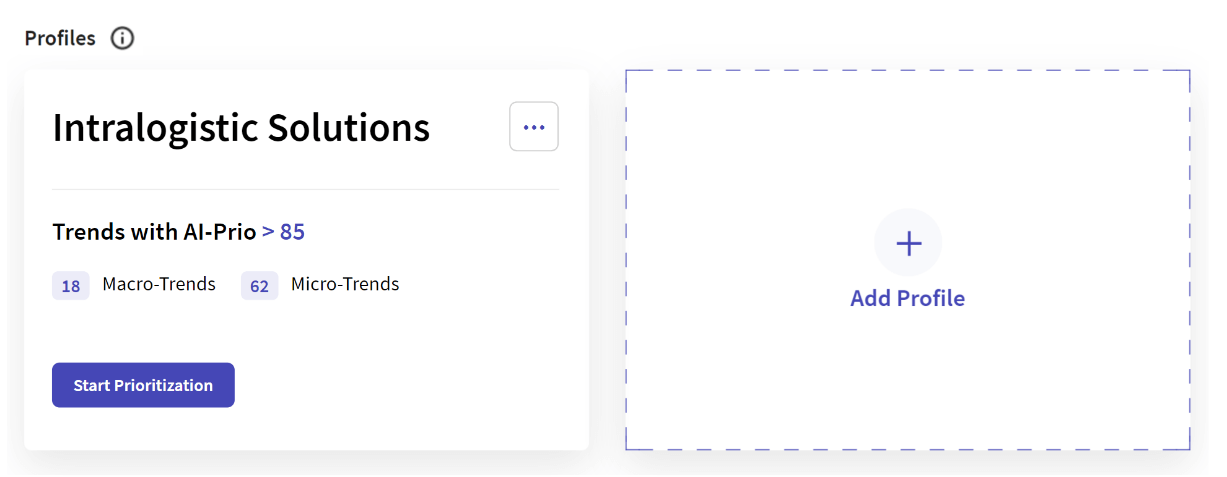
Task: Click the Add Profile label
Action: point(907,298)
